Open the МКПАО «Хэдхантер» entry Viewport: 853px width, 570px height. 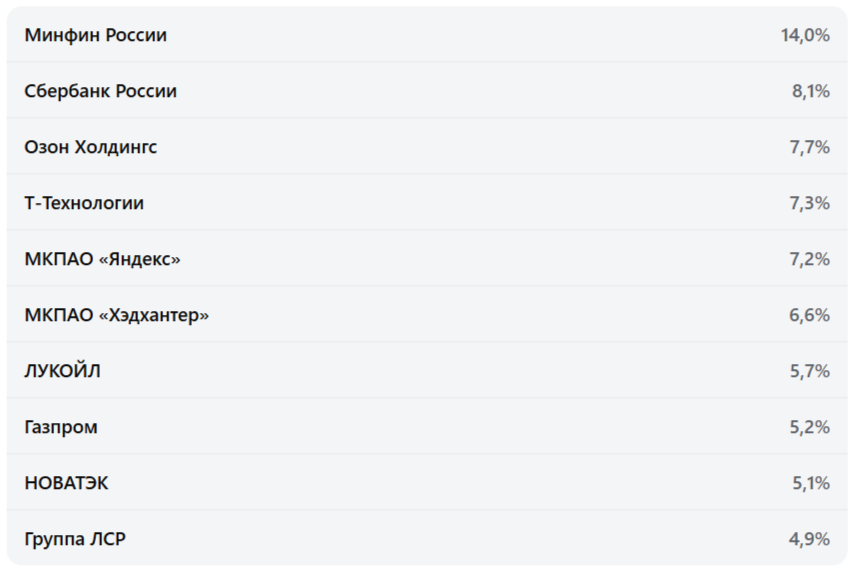tap(117, 315)
